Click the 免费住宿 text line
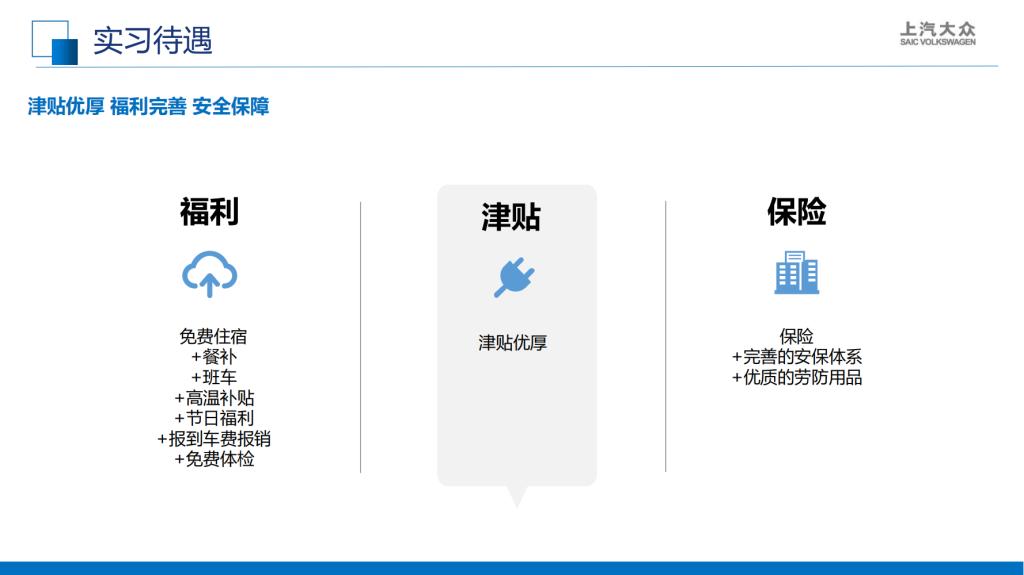This screenshot has height=575, width=1024. click(213, 336)
